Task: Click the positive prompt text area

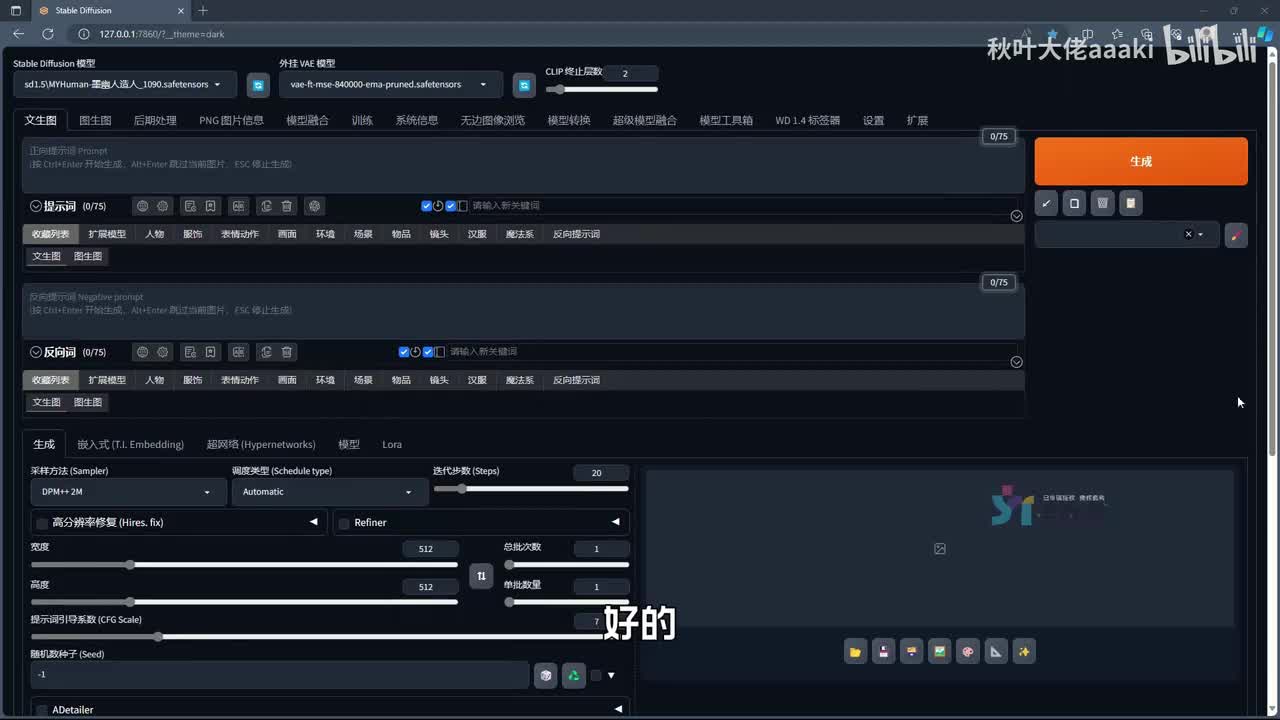Action: coord(523,165)
